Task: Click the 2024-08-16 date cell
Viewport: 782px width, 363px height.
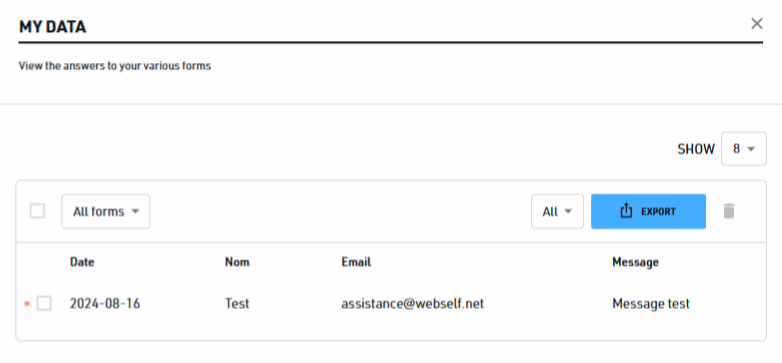Action: tap(105, 303)
